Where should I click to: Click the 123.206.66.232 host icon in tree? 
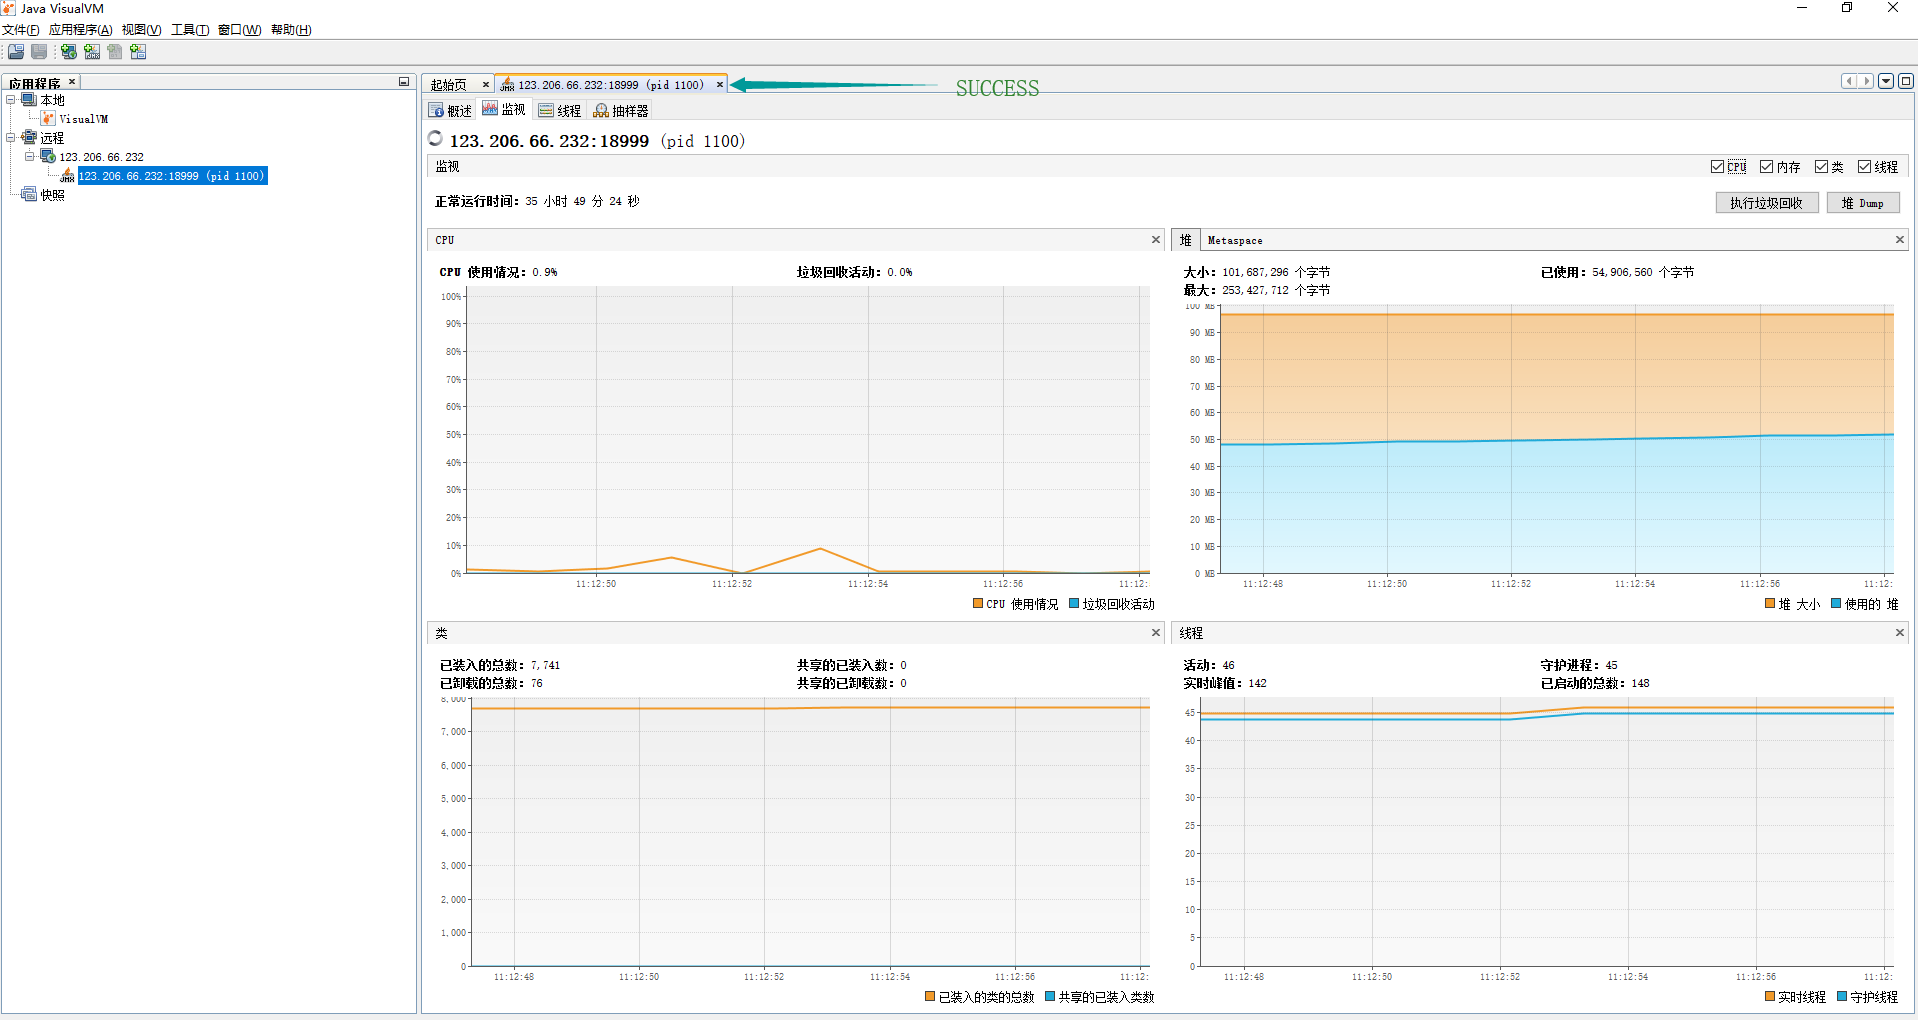(48, 157)
